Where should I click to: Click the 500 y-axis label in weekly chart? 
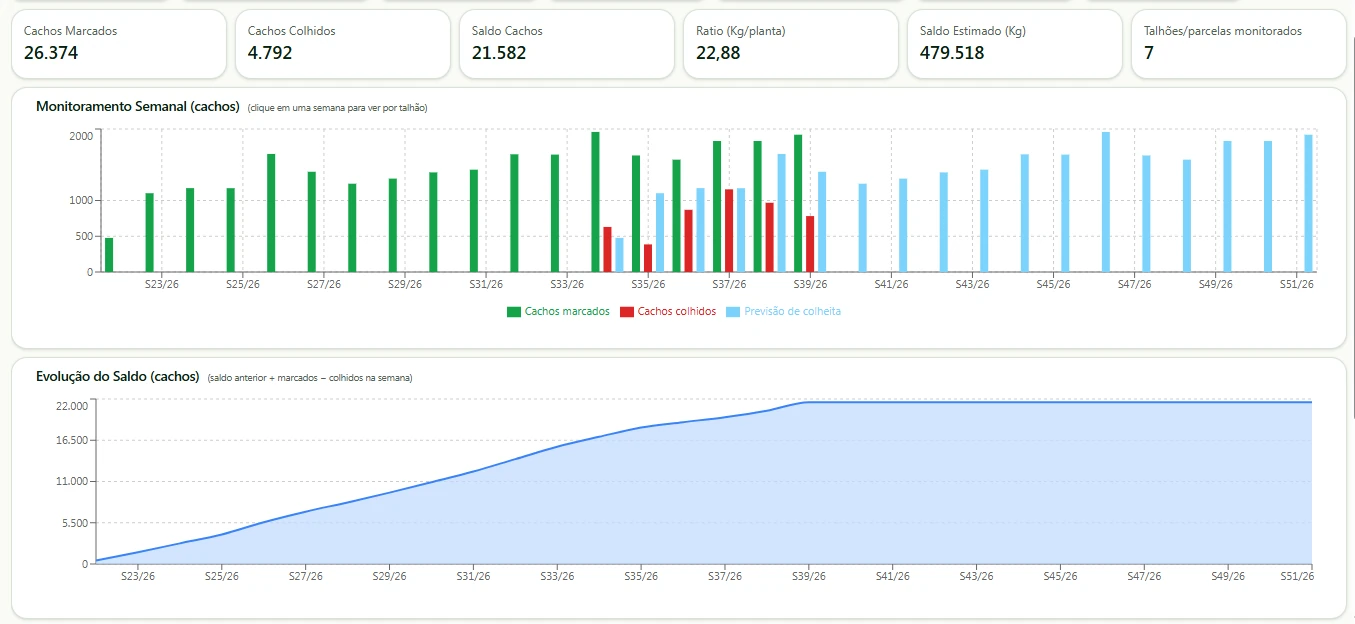click(x=84, y=236)
